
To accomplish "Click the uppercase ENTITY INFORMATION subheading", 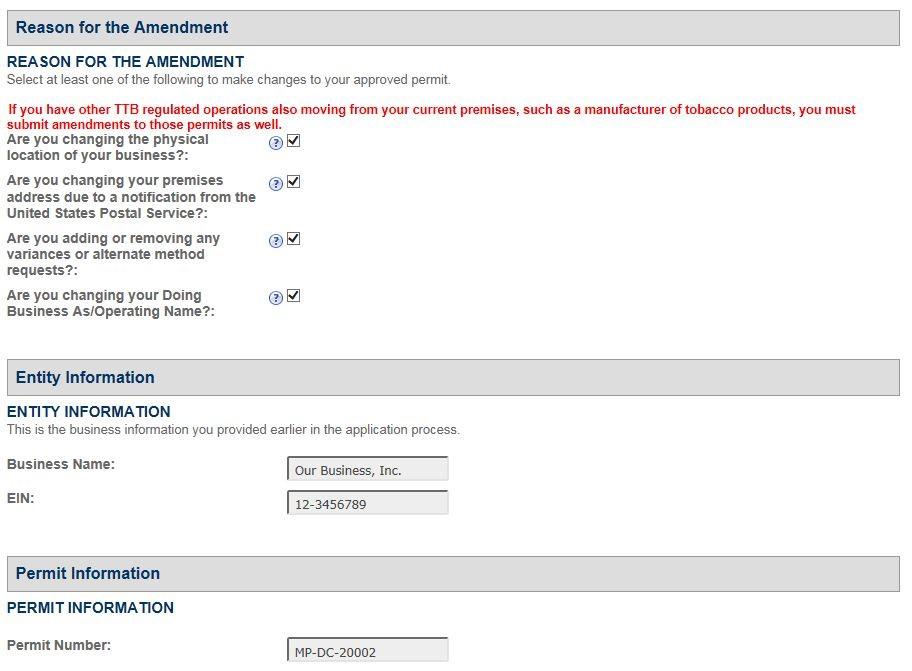I will pos(89,412).
